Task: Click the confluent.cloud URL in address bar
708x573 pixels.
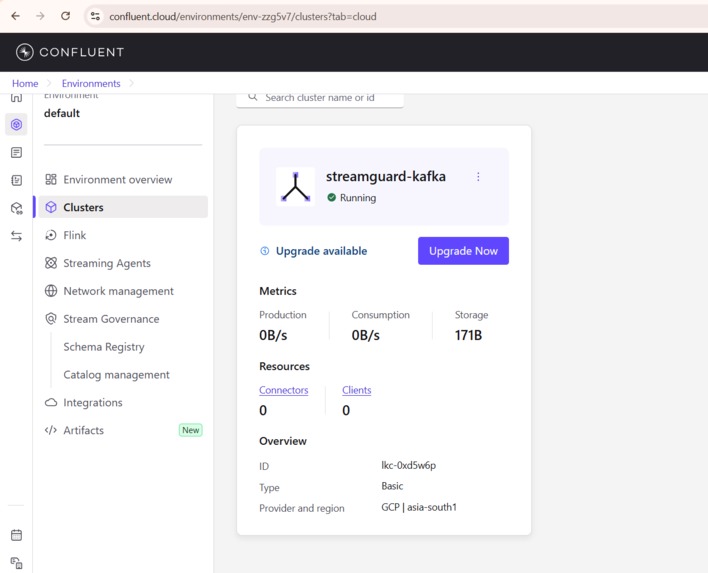Action: point(243,17)
